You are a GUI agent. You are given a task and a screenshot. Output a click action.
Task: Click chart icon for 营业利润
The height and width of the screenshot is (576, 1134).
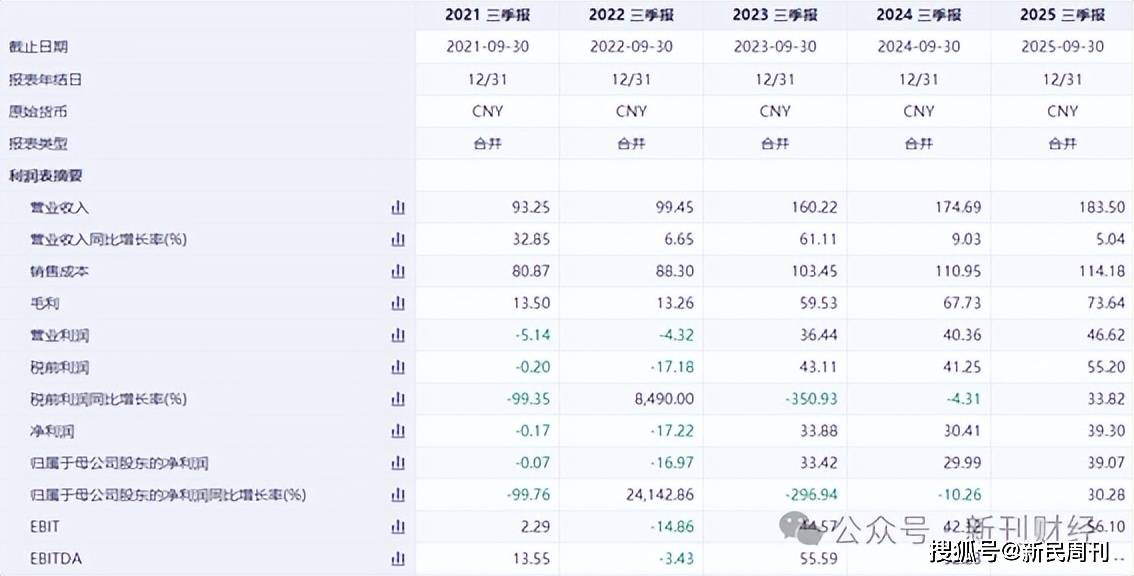[x=398, y=336]
